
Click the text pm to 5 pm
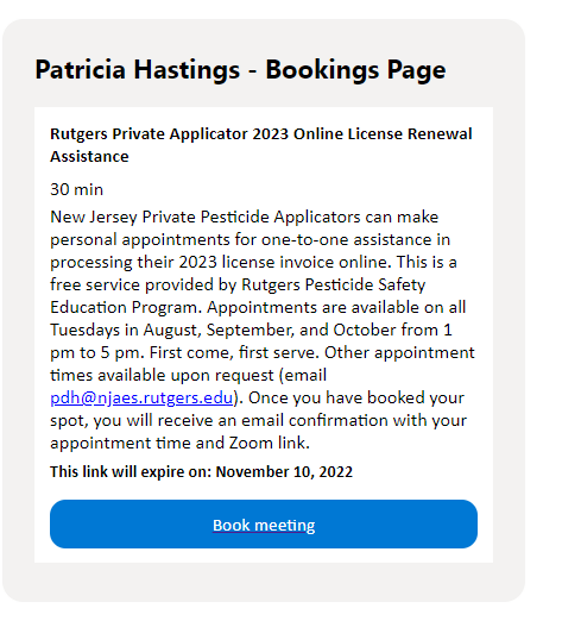[x=97, y=352]
